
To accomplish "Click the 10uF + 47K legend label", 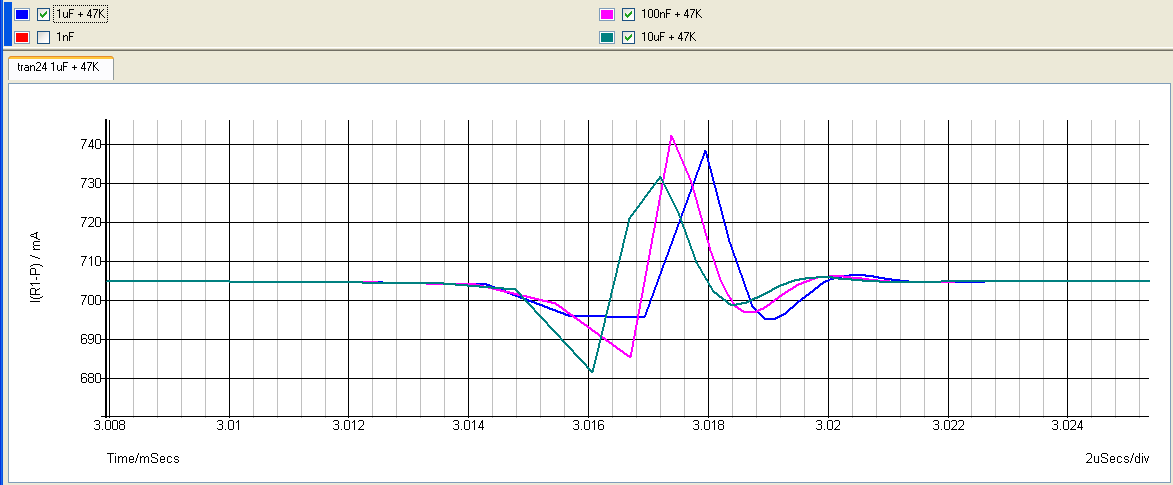I will [667, 37].
